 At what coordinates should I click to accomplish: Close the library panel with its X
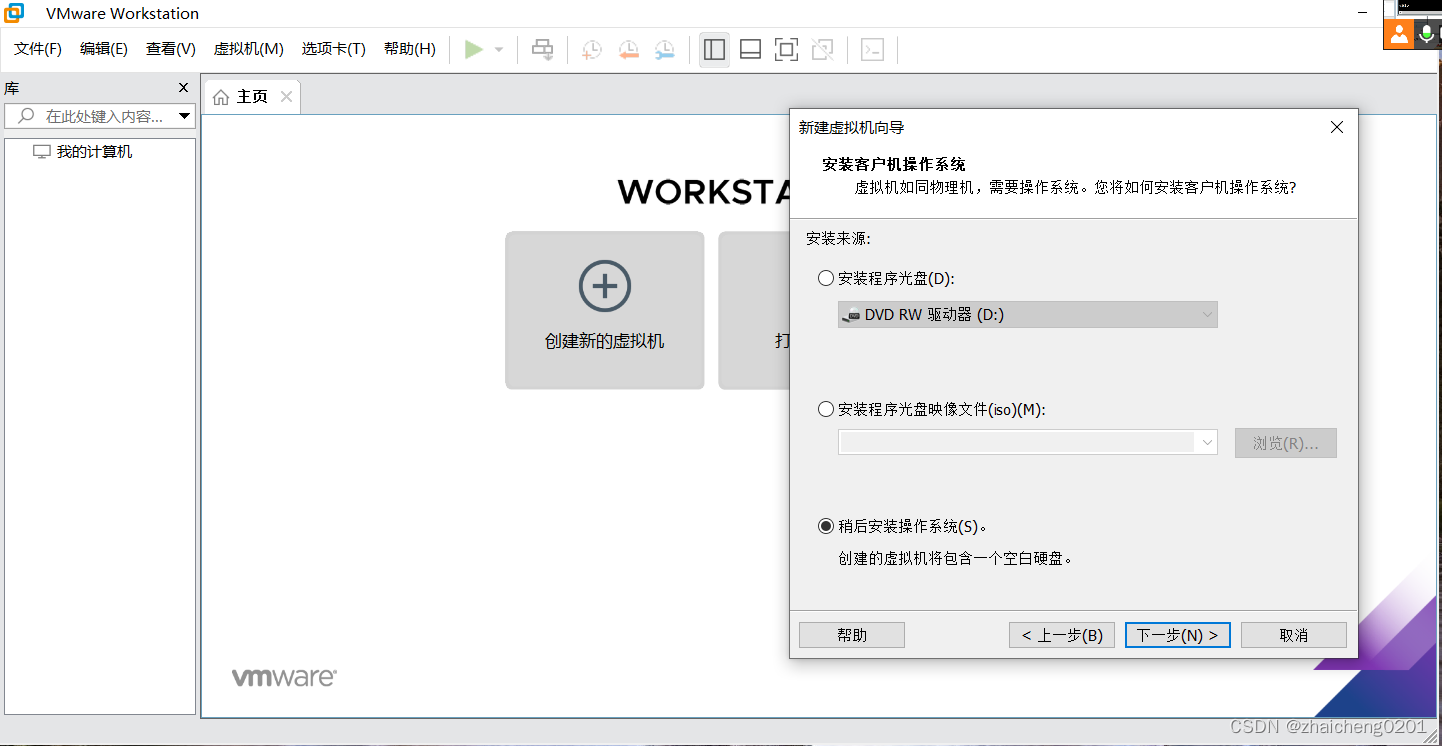click(183, 88)
